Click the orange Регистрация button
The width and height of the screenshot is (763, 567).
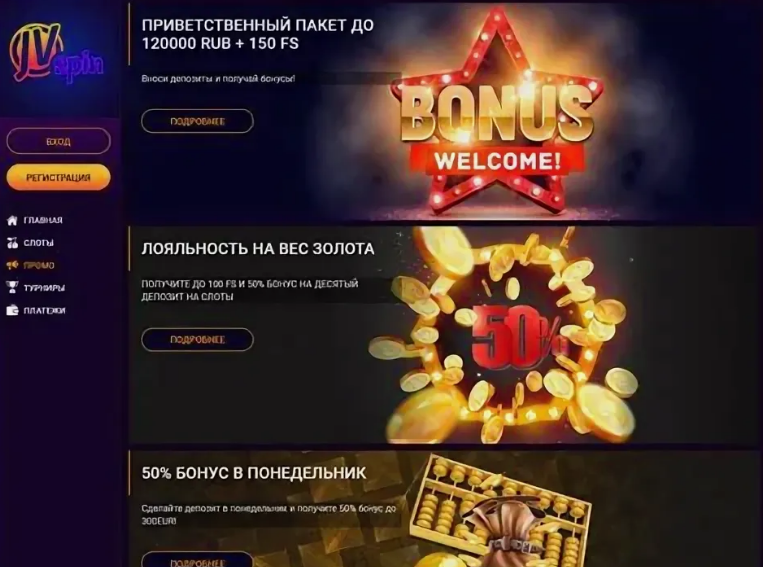58,177
